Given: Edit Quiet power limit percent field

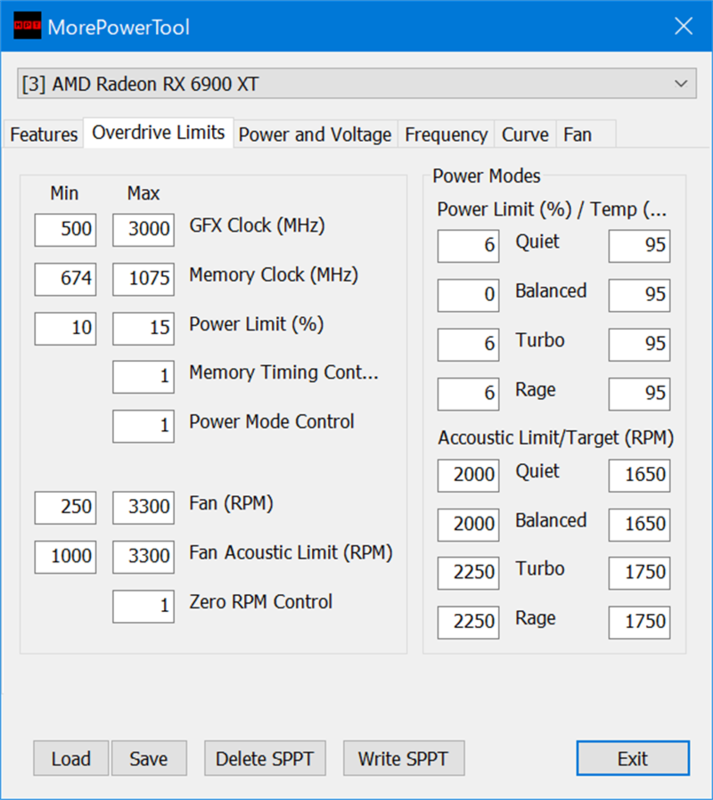Looking at the screenshot, I should pyautogui.click(x=468, y=246).
